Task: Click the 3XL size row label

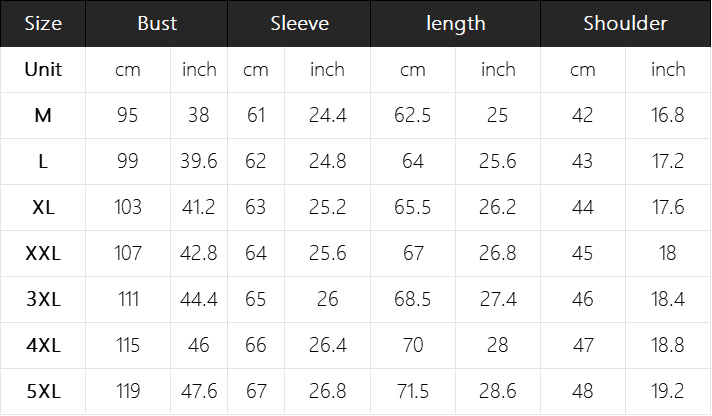Action: tap(43, 299)
